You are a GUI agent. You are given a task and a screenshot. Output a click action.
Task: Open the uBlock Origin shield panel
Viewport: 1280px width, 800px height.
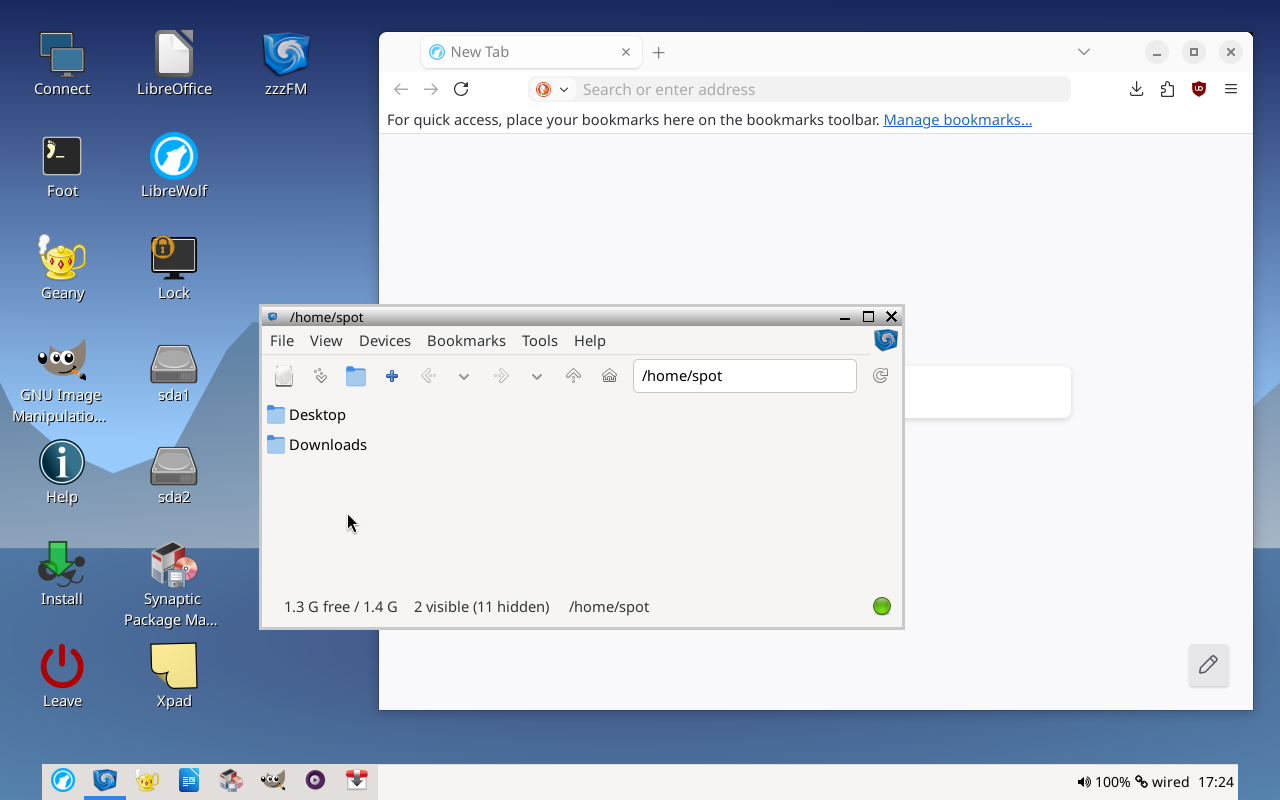1197,89
